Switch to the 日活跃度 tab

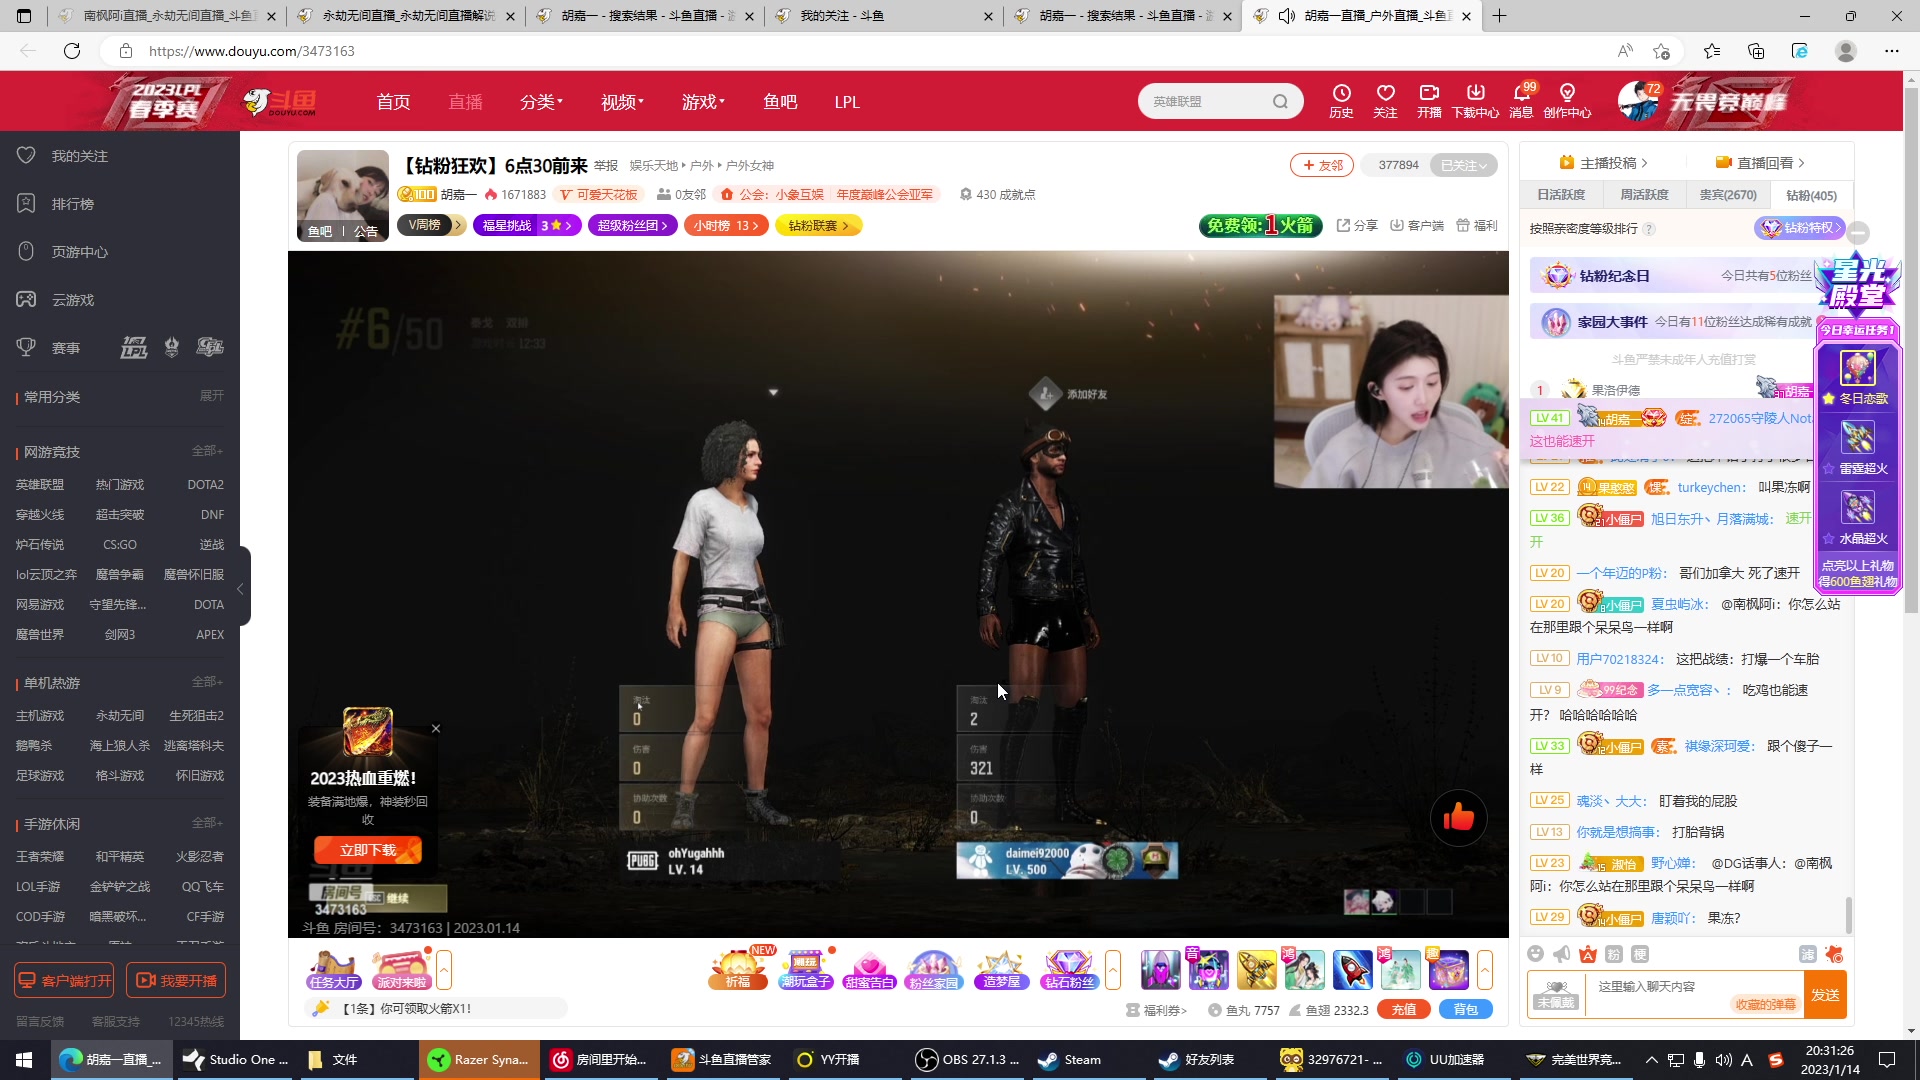click(x=1561, y=195)
